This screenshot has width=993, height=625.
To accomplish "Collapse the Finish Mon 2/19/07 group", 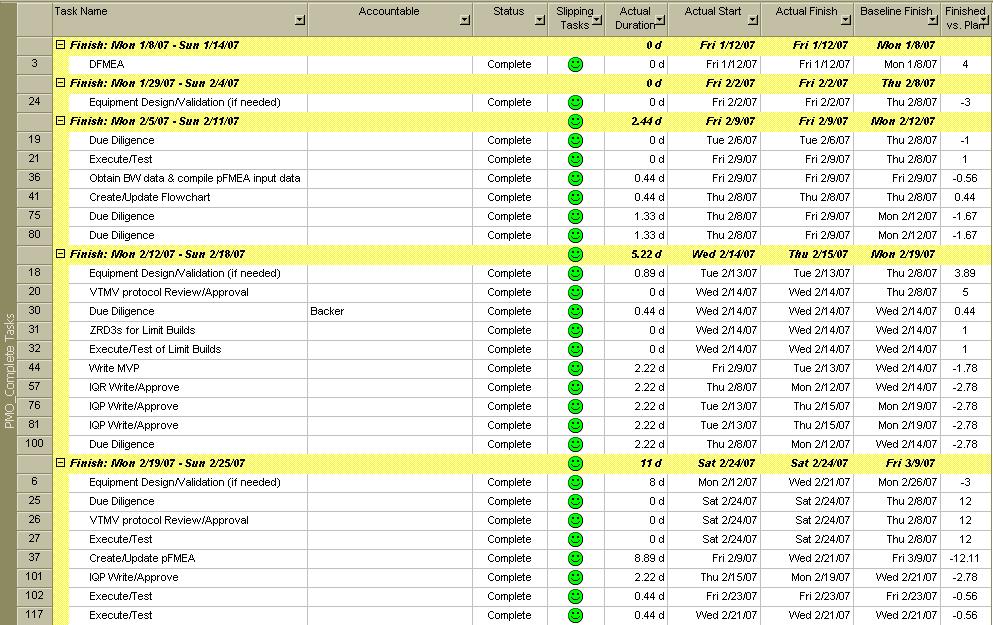I will 61,463.
